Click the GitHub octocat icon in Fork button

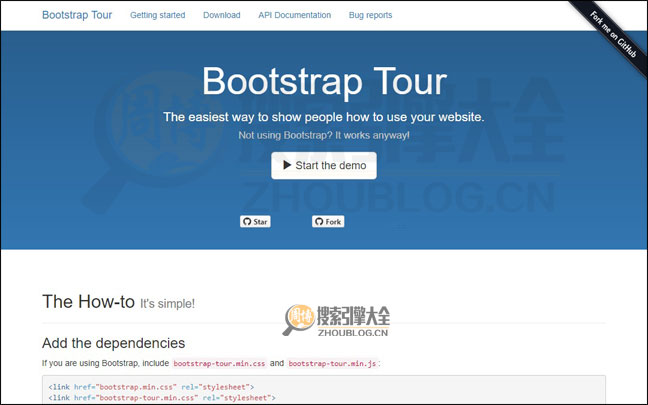coord(319,222)
